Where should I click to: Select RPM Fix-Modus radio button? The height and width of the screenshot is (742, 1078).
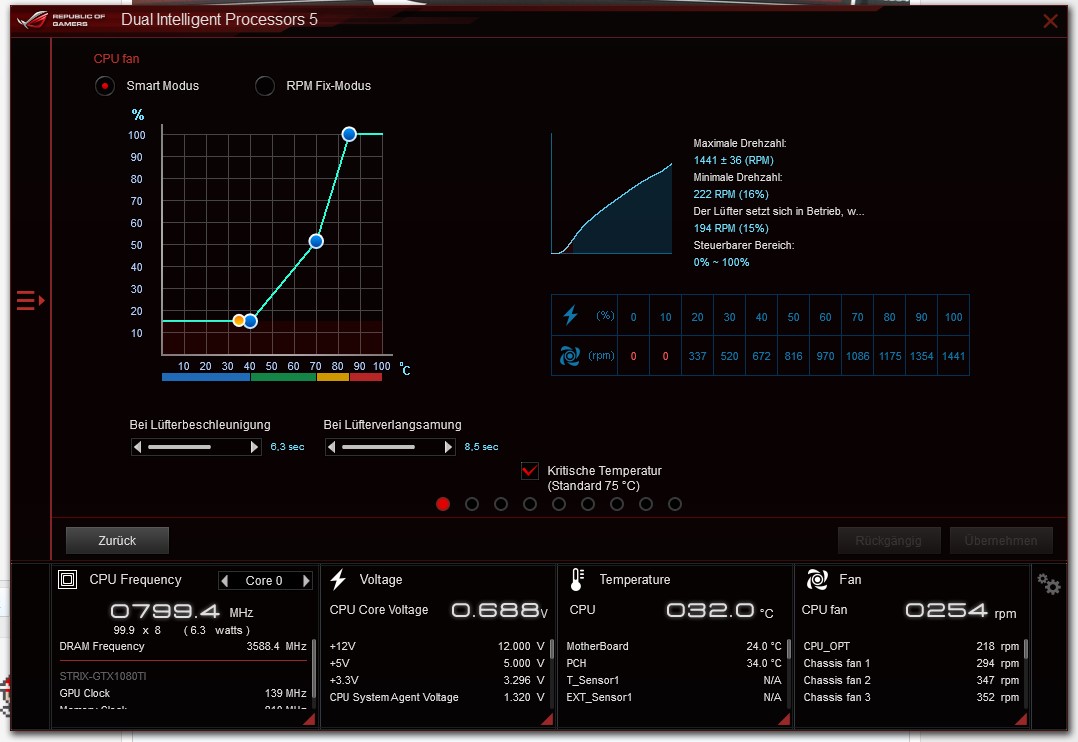[265, 86]
